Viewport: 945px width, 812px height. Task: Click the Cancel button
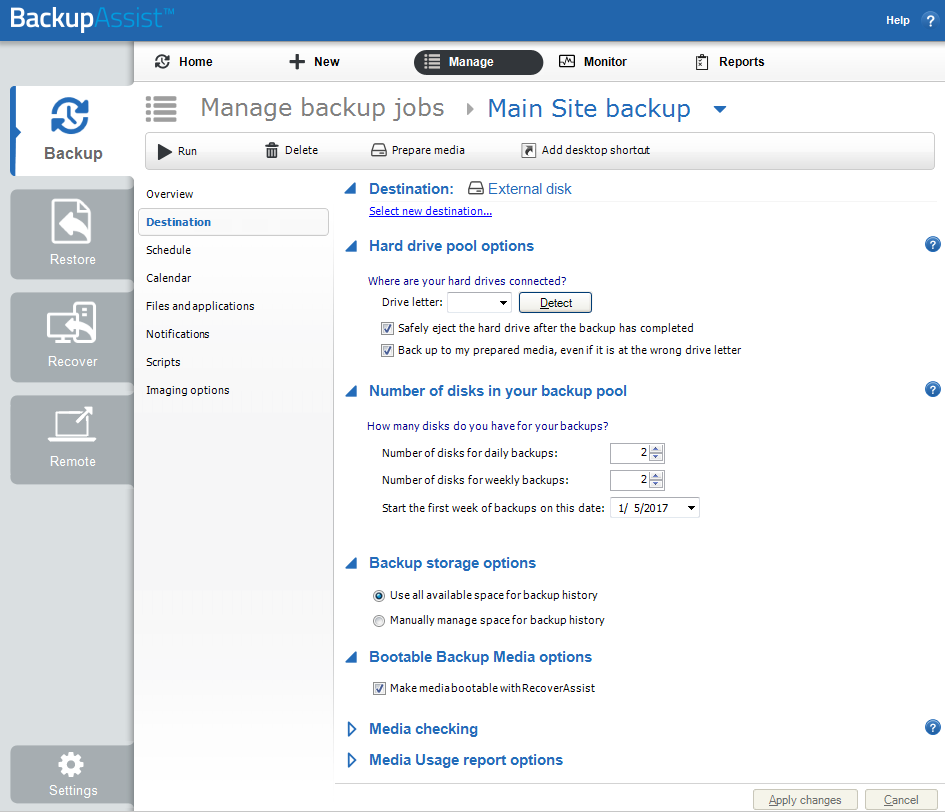(x=901, y=800)
